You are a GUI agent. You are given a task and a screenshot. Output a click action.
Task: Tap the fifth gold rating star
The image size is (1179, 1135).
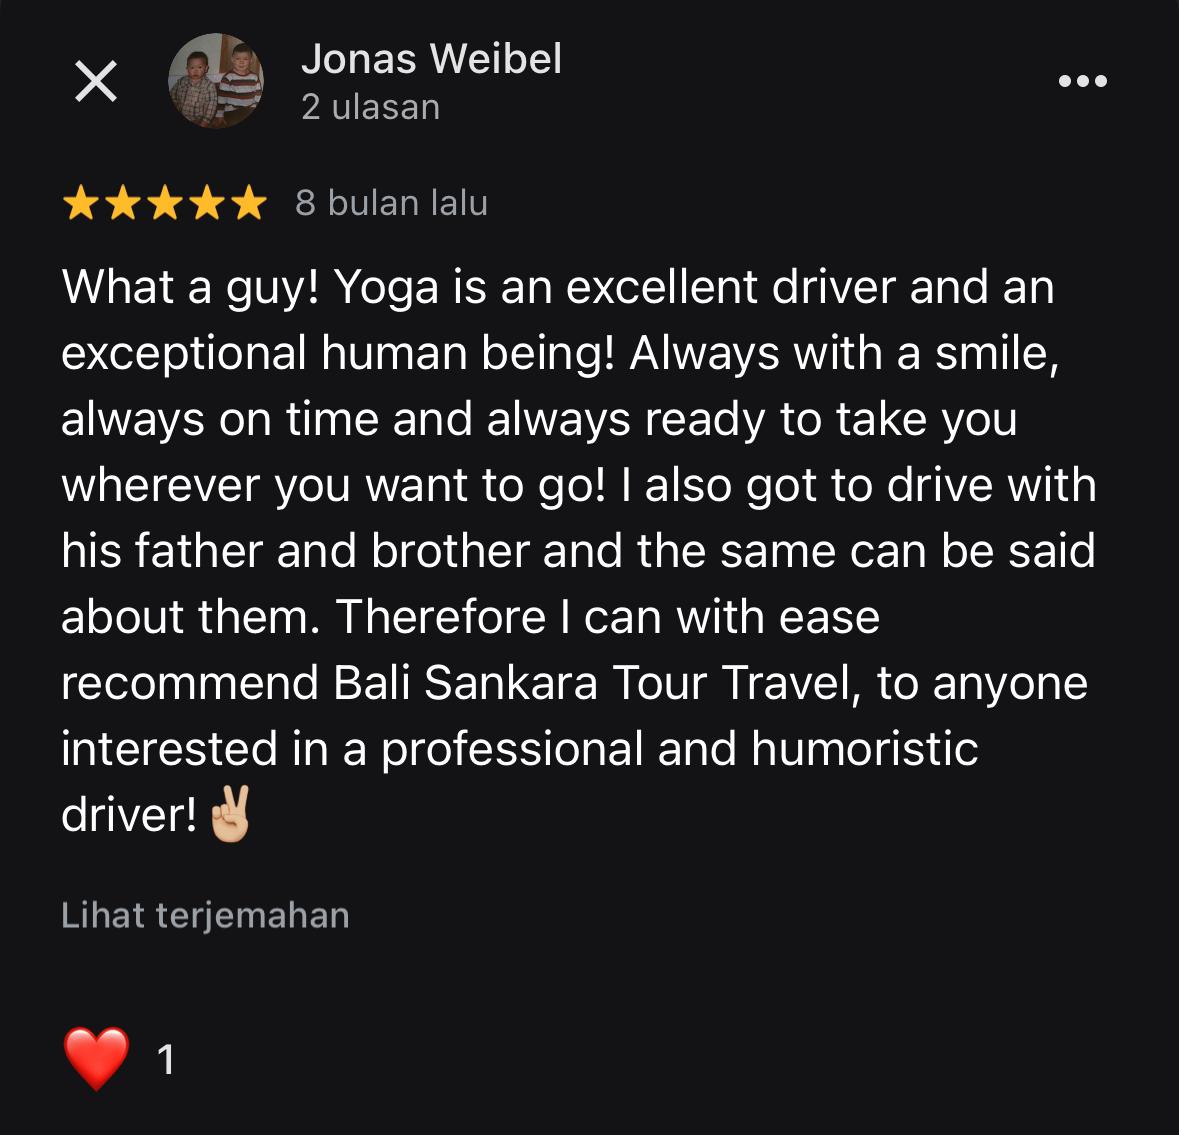point(249,203)
